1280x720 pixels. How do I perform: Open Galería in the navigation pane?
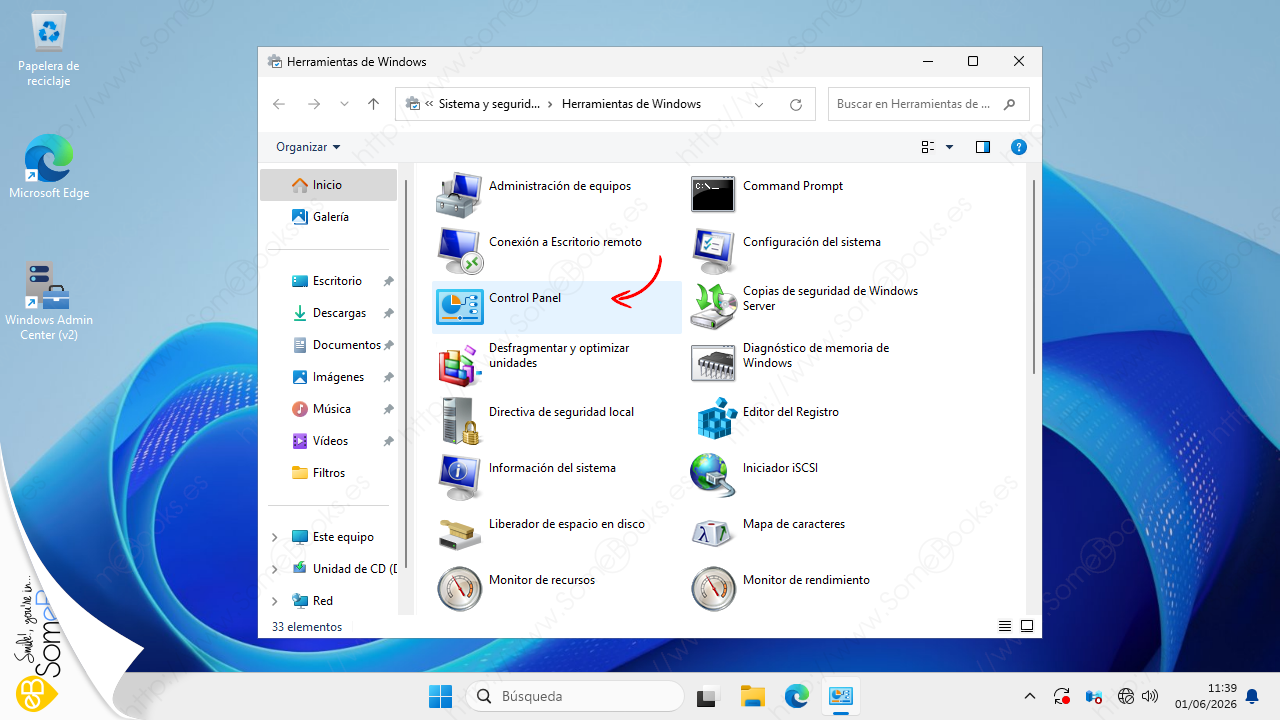click(328, 217)
